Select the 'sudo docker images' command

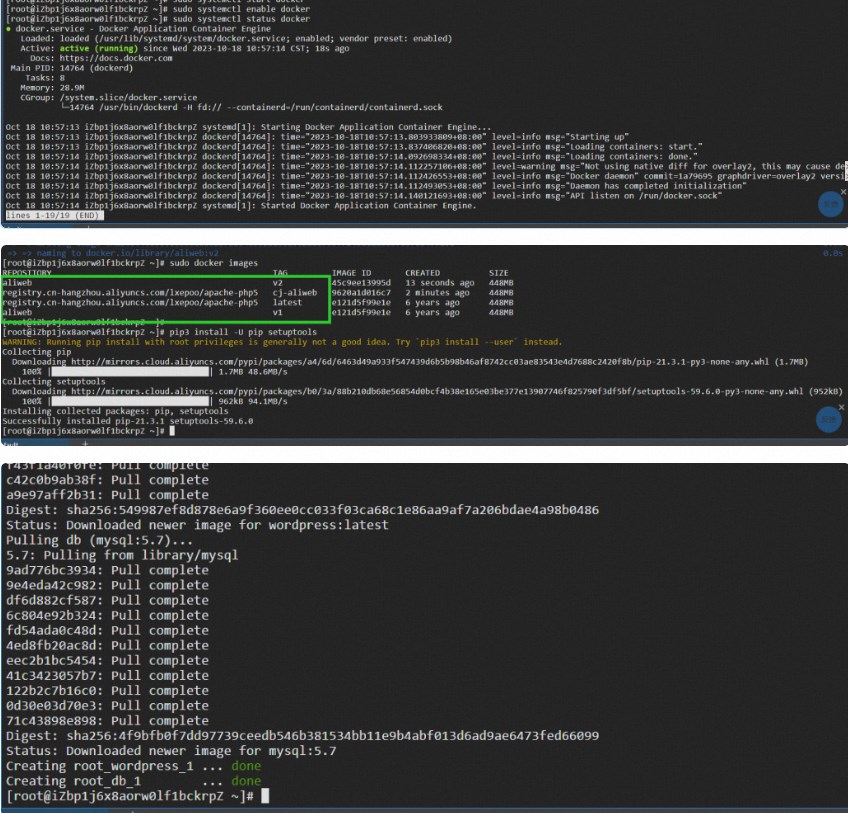click(x=214, y=263)
